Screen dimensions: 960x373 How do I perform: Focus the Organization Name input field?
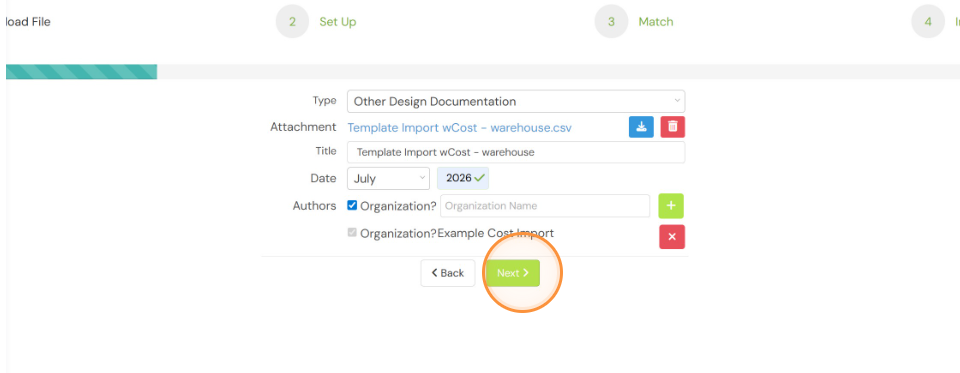pyautogui.click(x=545, y=206)
